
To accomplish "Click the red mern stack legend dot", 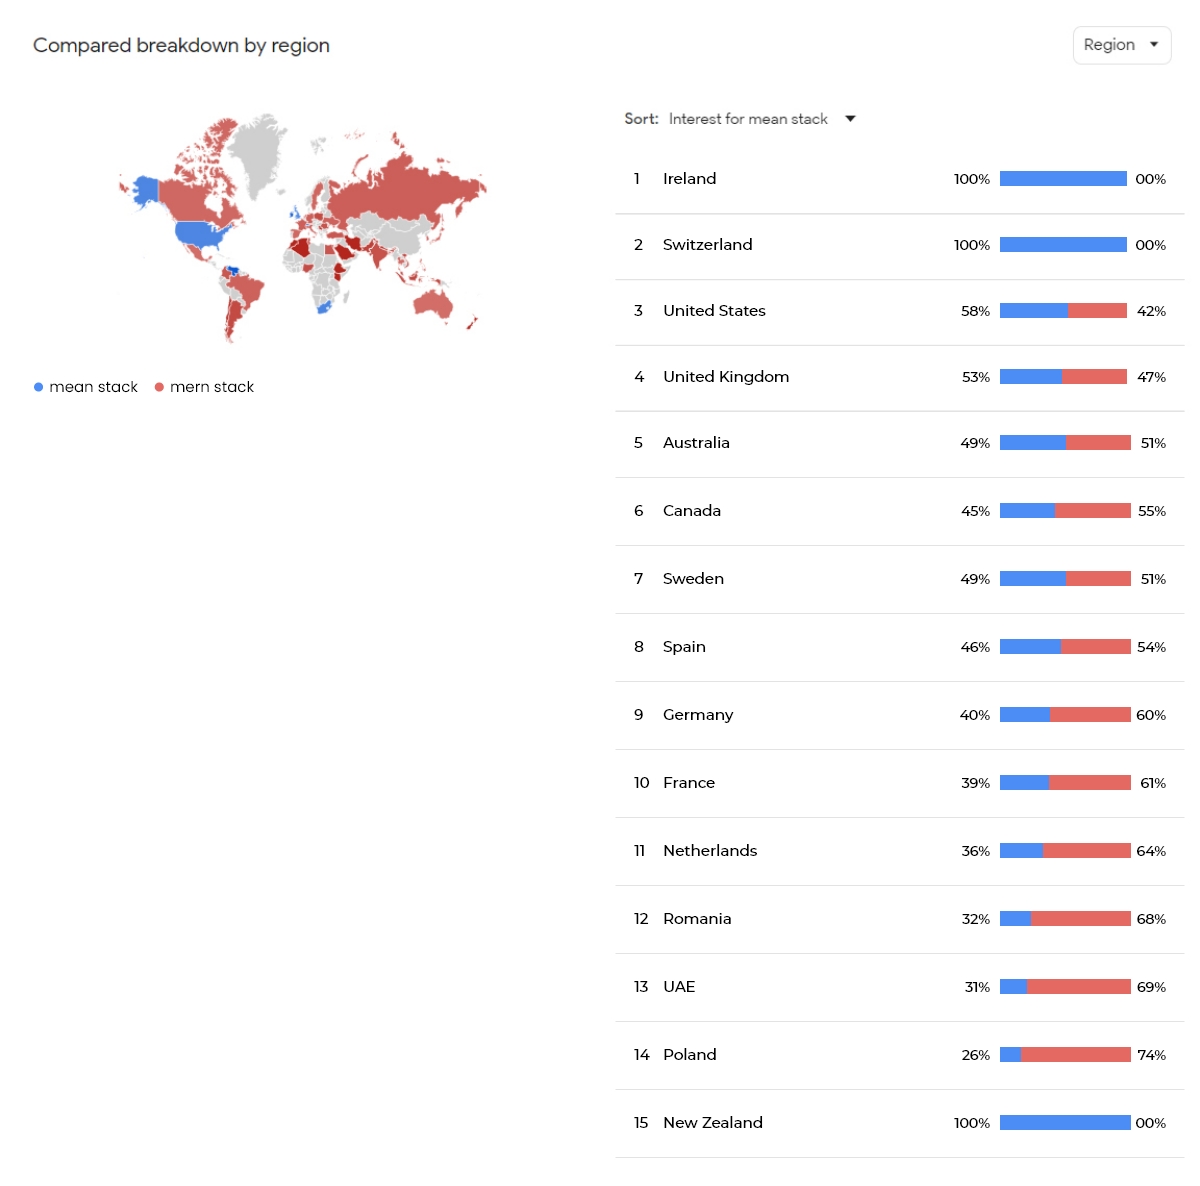I will [x=159, y=387].
